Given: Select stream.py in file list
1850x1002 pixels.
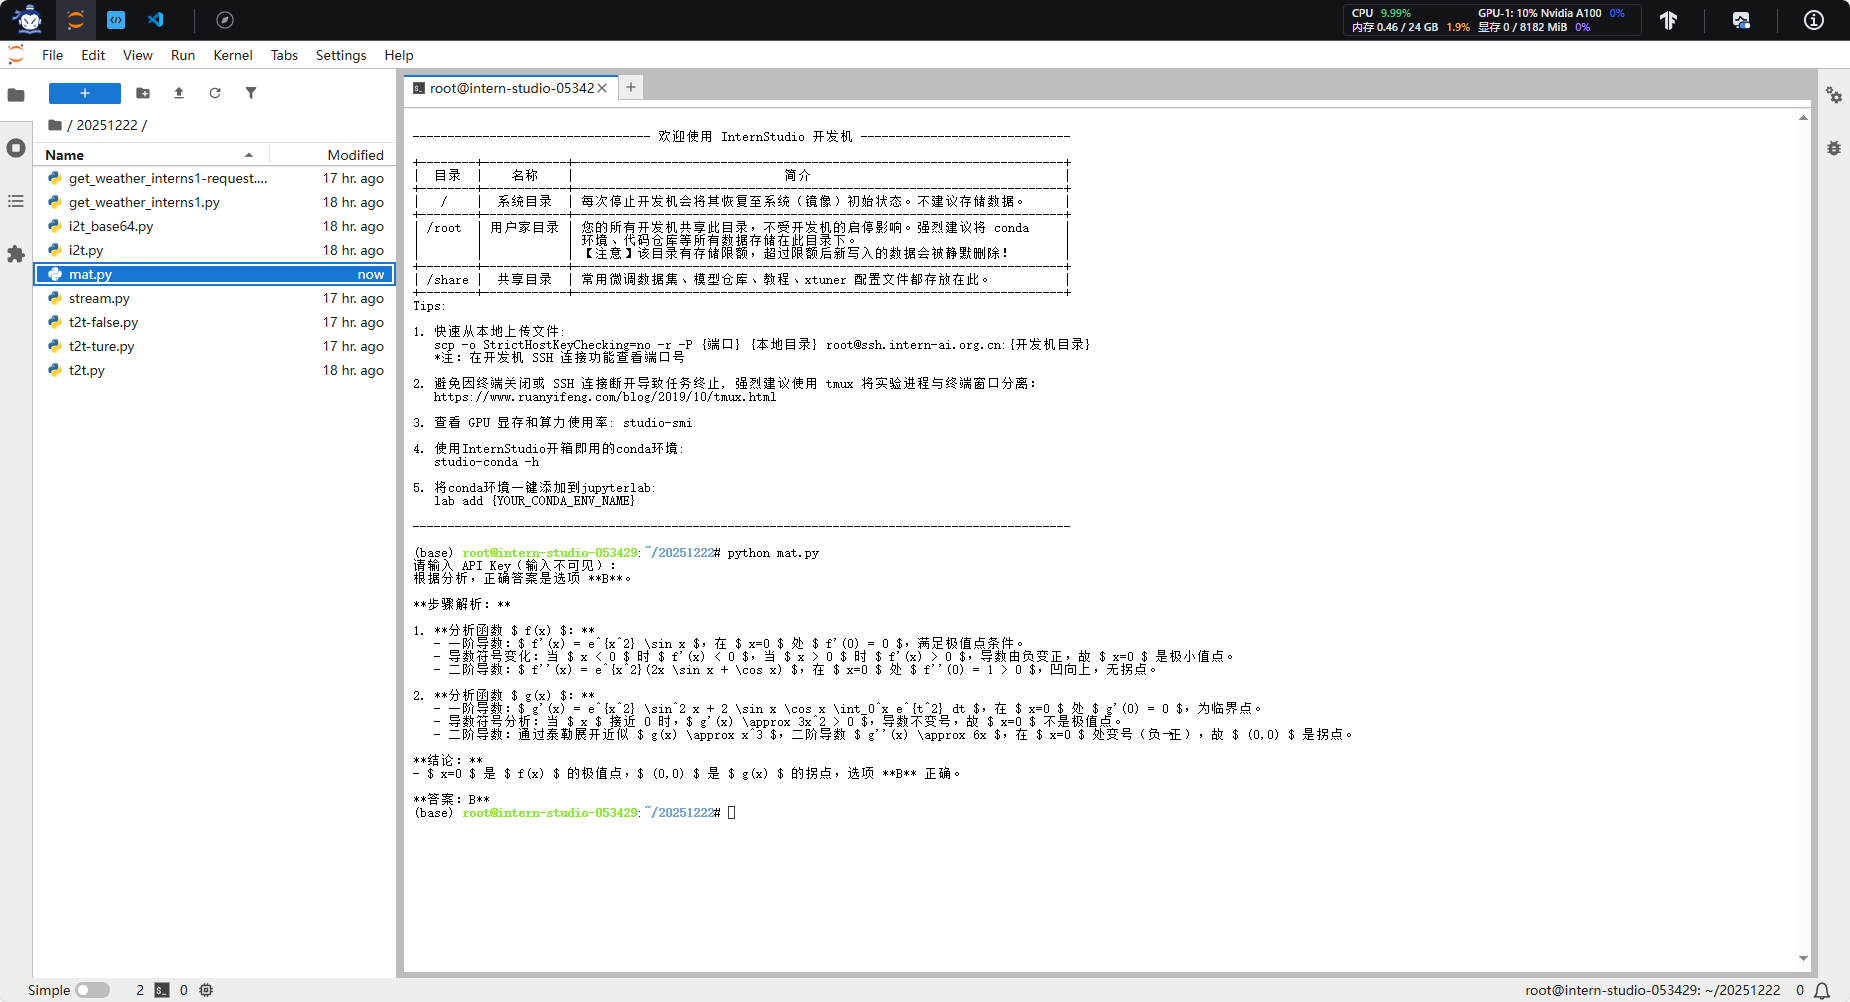Looking at the screenshot, I should click(x=99, y=298).
